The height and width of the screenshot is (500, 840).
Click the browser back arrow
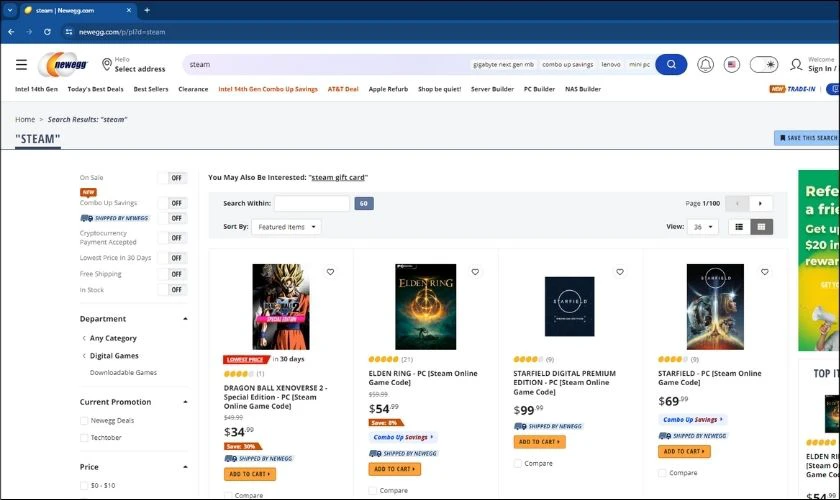[x=11, y=32]
